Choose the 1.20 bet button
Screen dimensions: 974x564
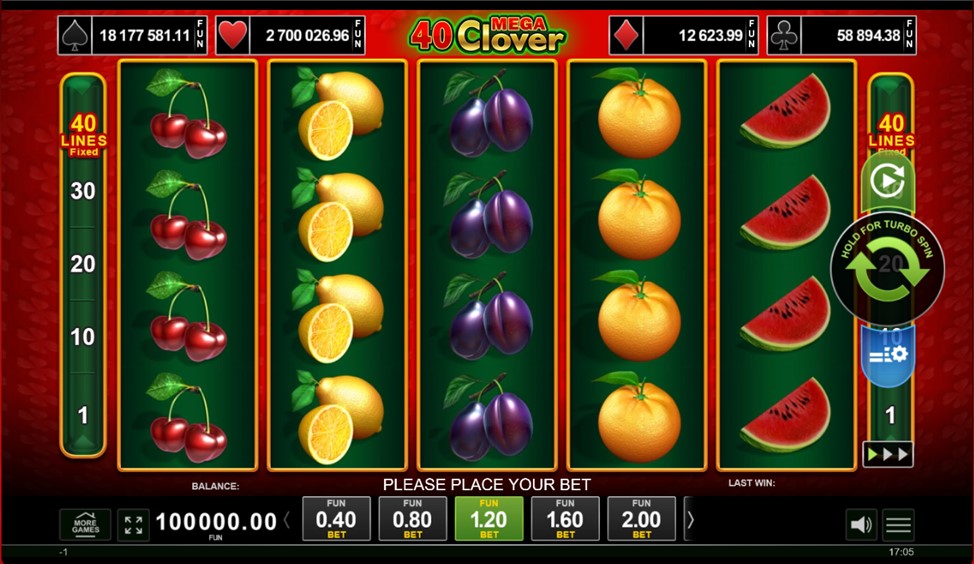[x=489, y=519]
